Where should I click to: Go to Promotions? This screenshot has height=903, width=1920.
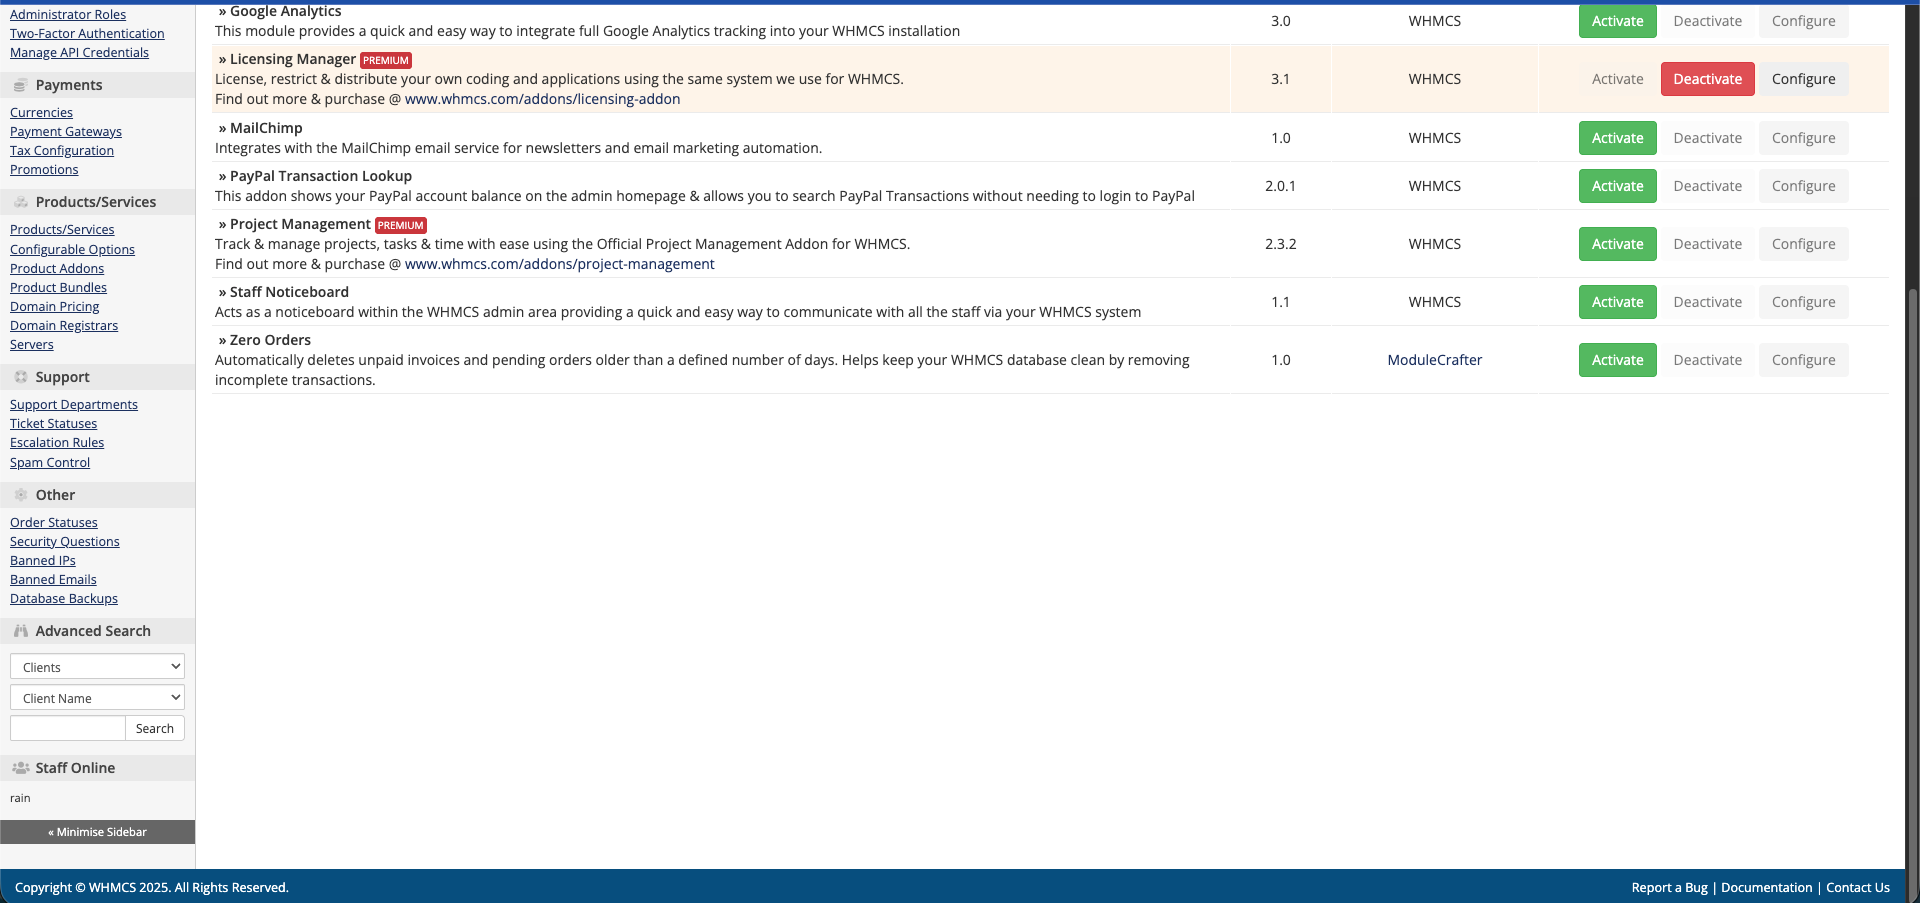coord(44,170)
